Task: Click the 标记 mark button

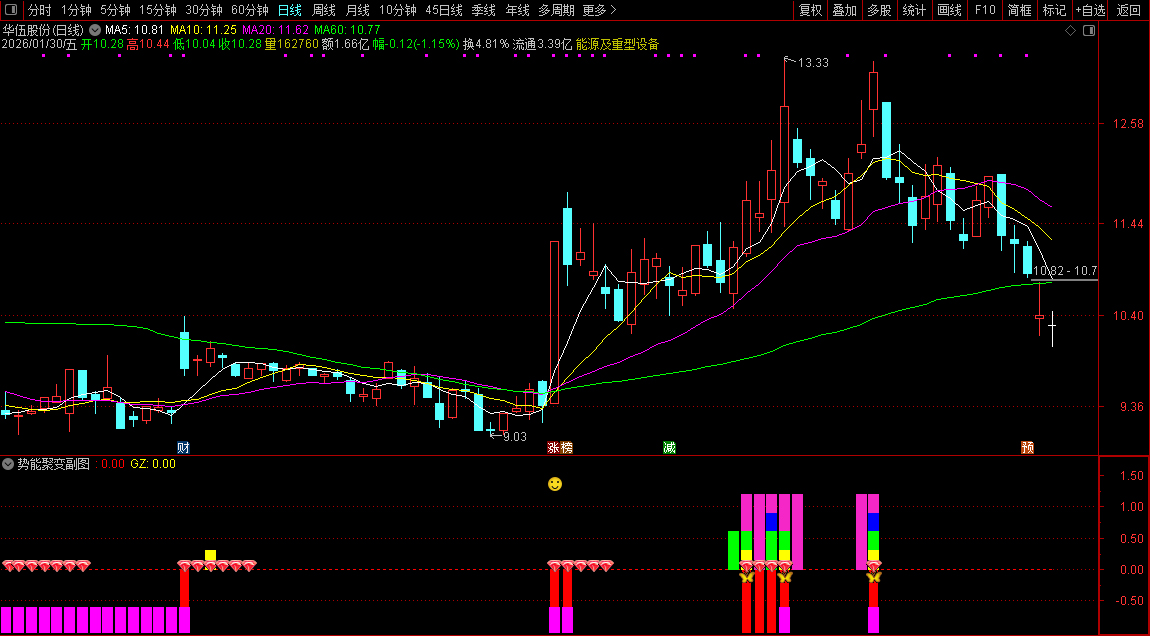Action: pos(1054,10)
